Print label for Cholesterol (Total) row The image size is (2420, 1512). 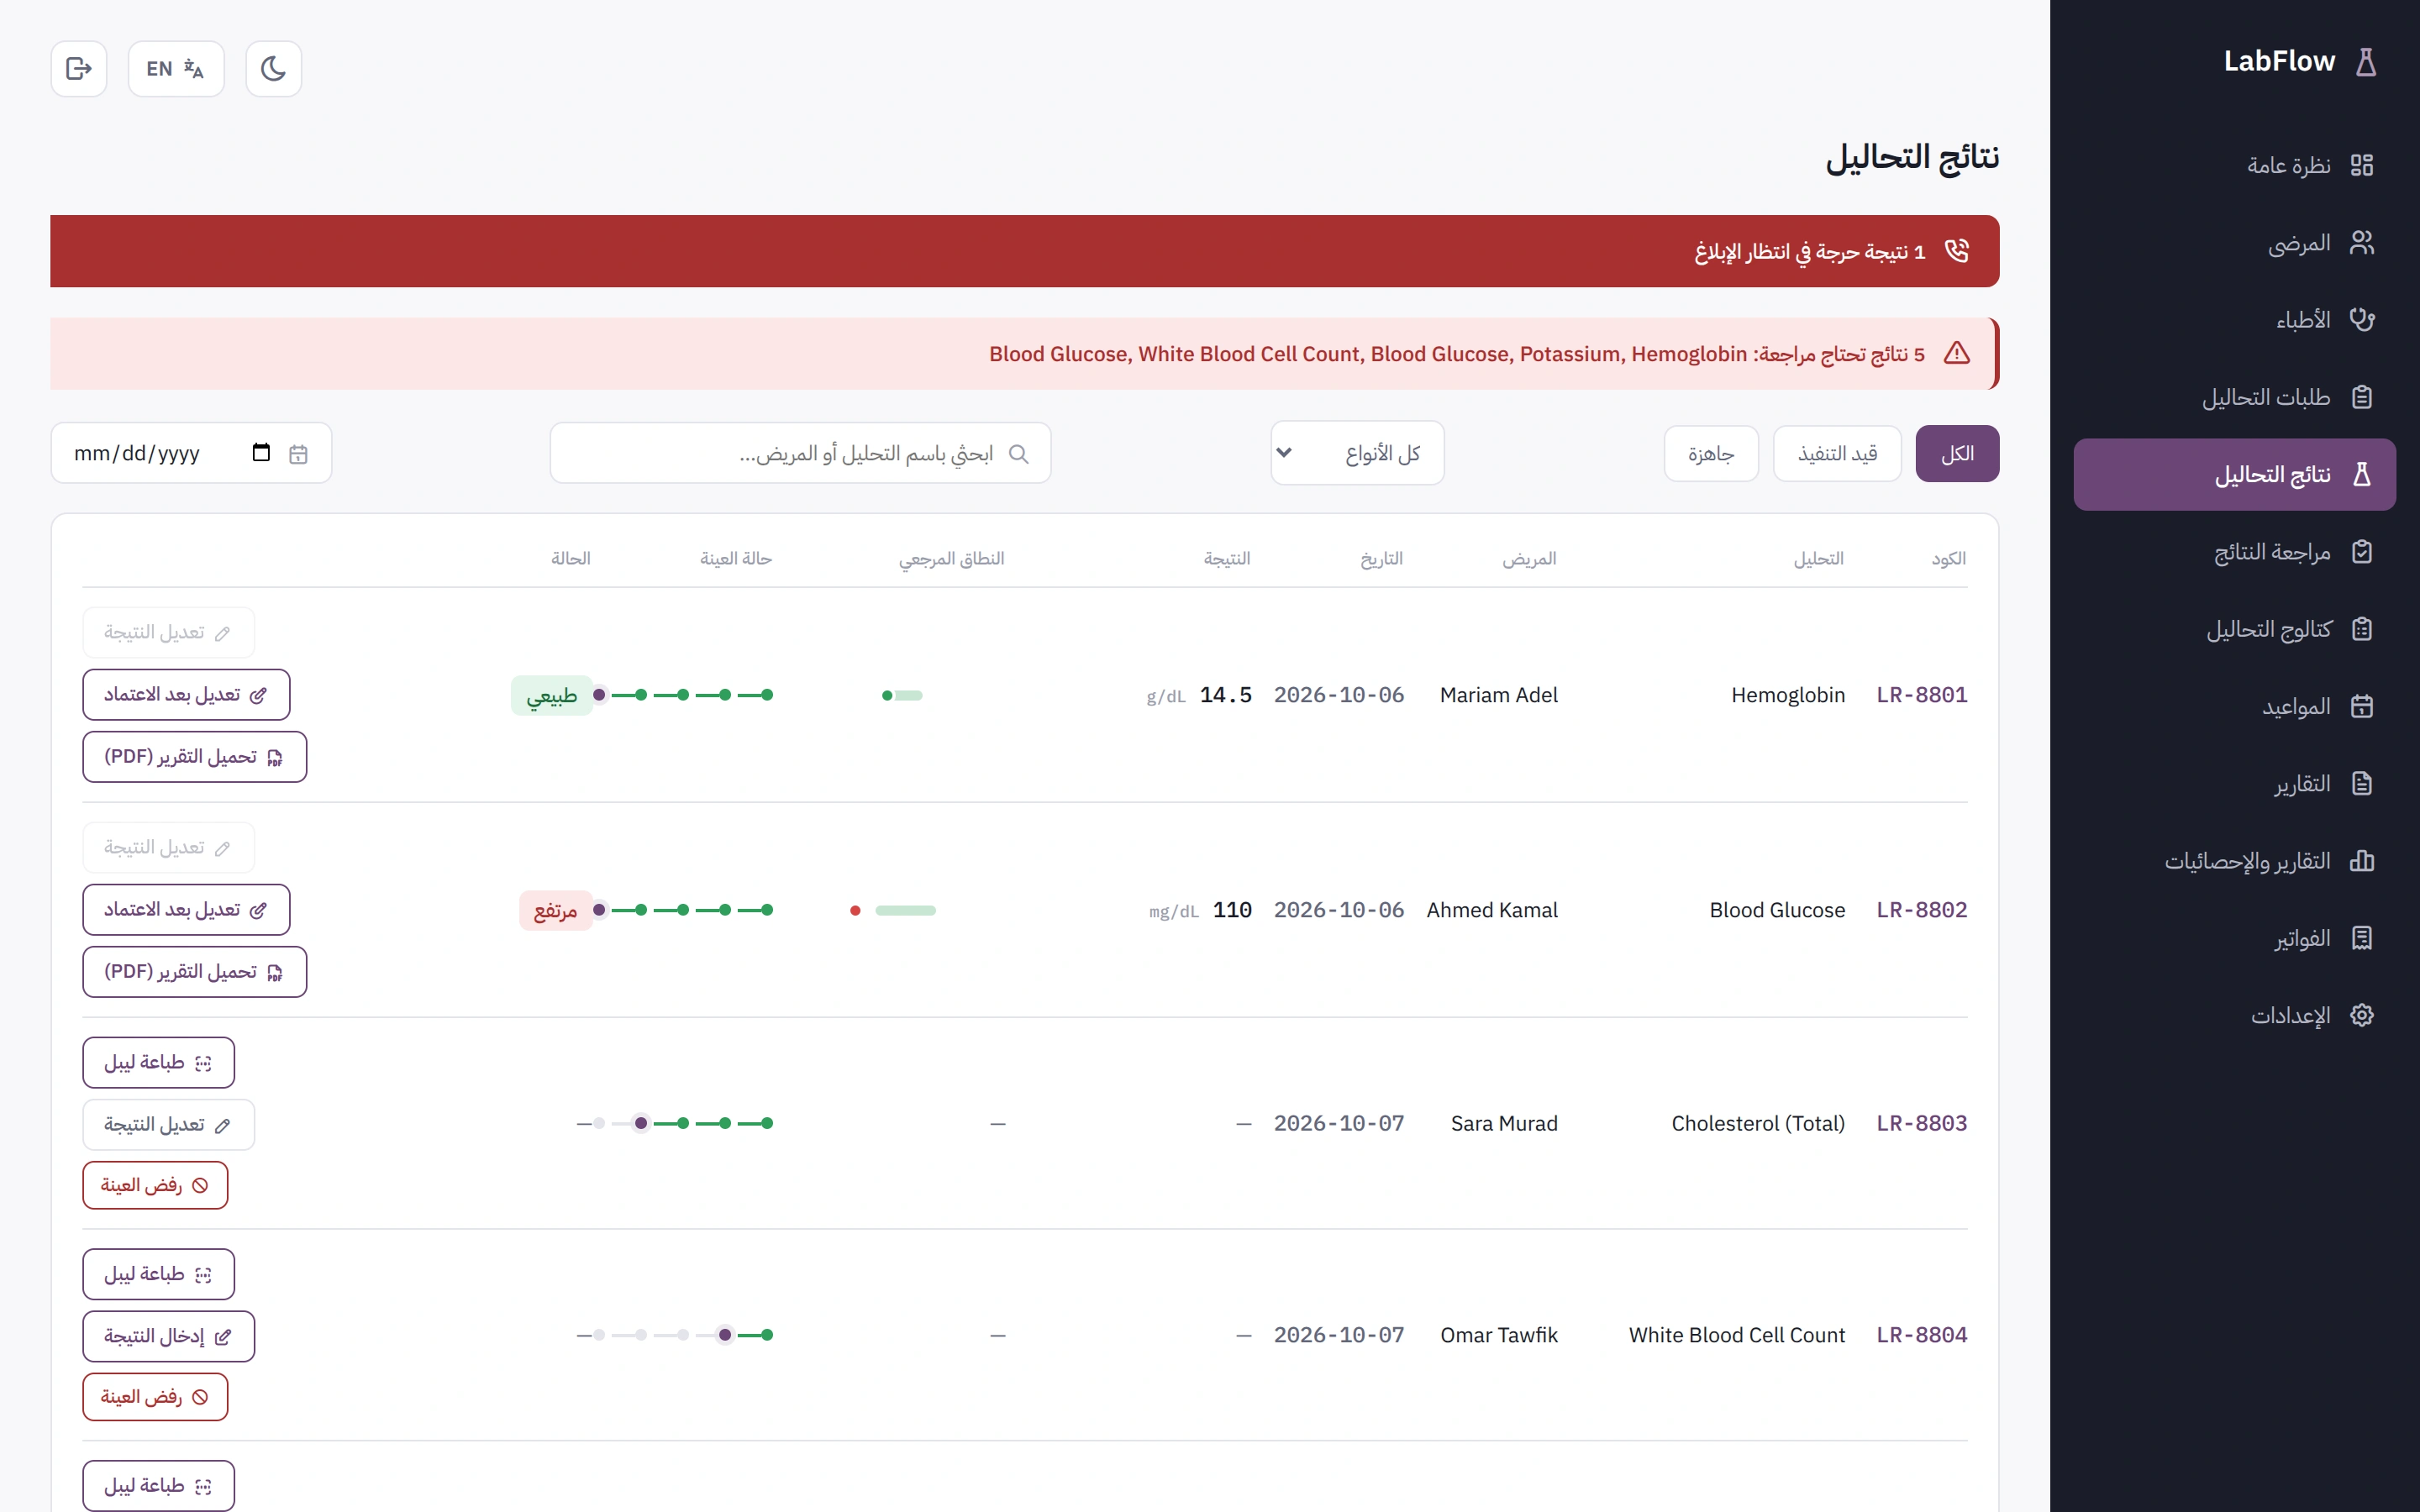pos(159,1063)
